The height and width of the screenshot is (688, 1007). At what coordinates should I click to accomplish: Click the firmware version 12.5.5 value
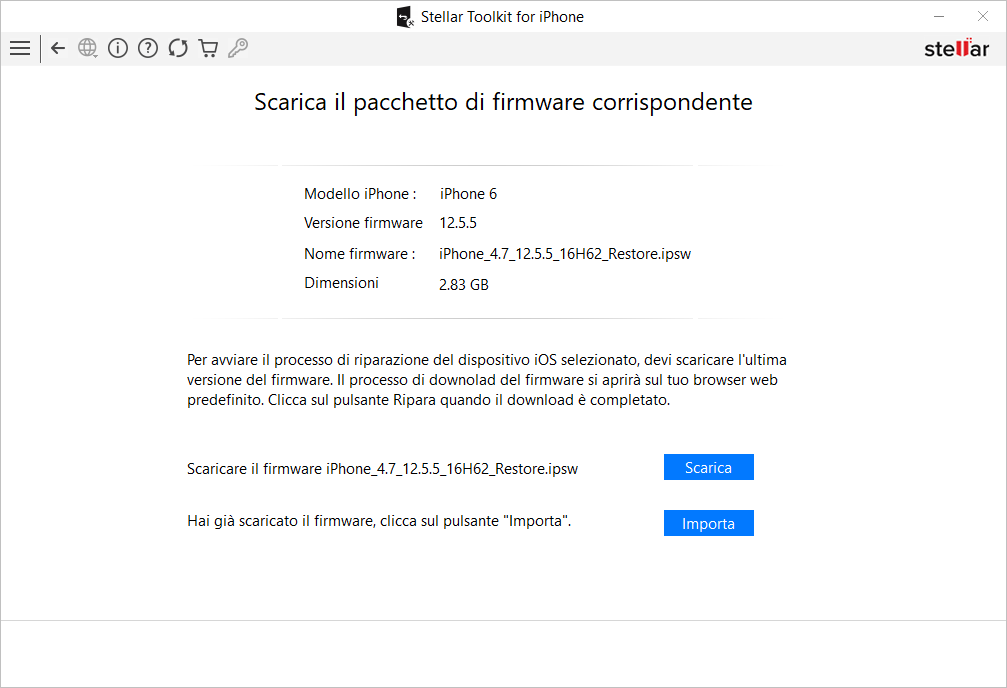458,223
